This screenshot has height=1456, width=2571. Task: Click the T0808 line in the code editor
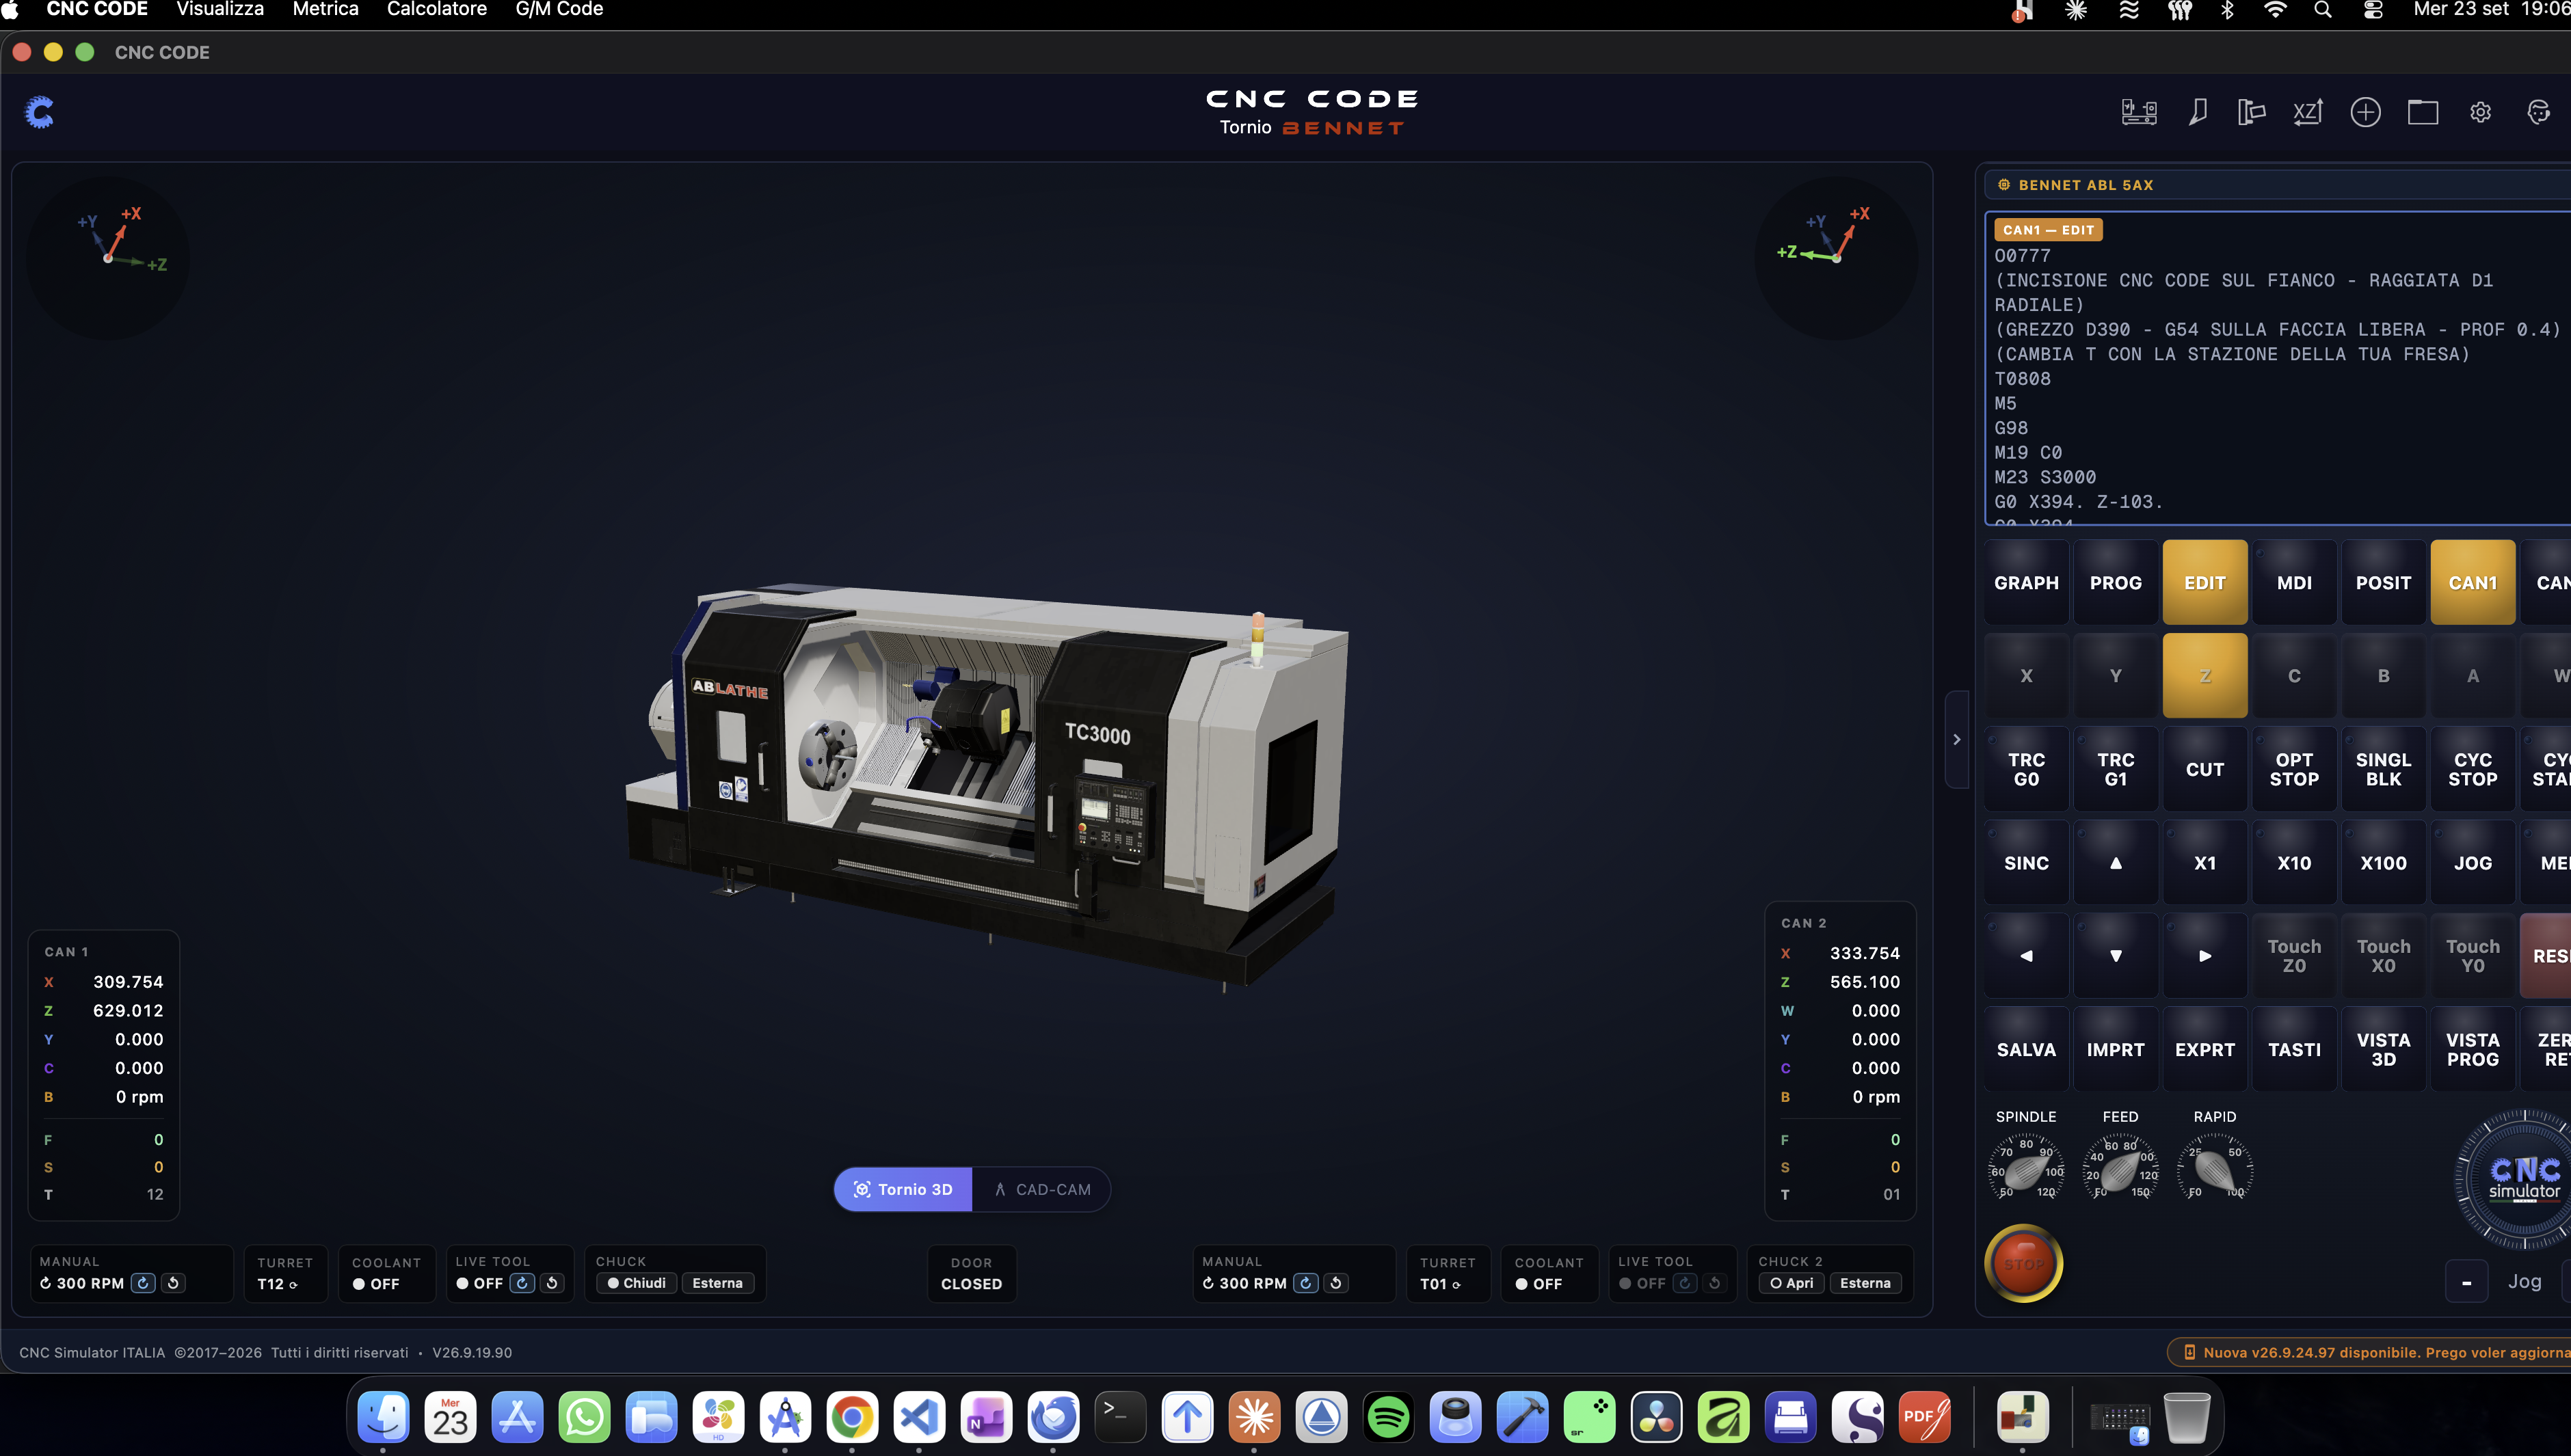2022,379
